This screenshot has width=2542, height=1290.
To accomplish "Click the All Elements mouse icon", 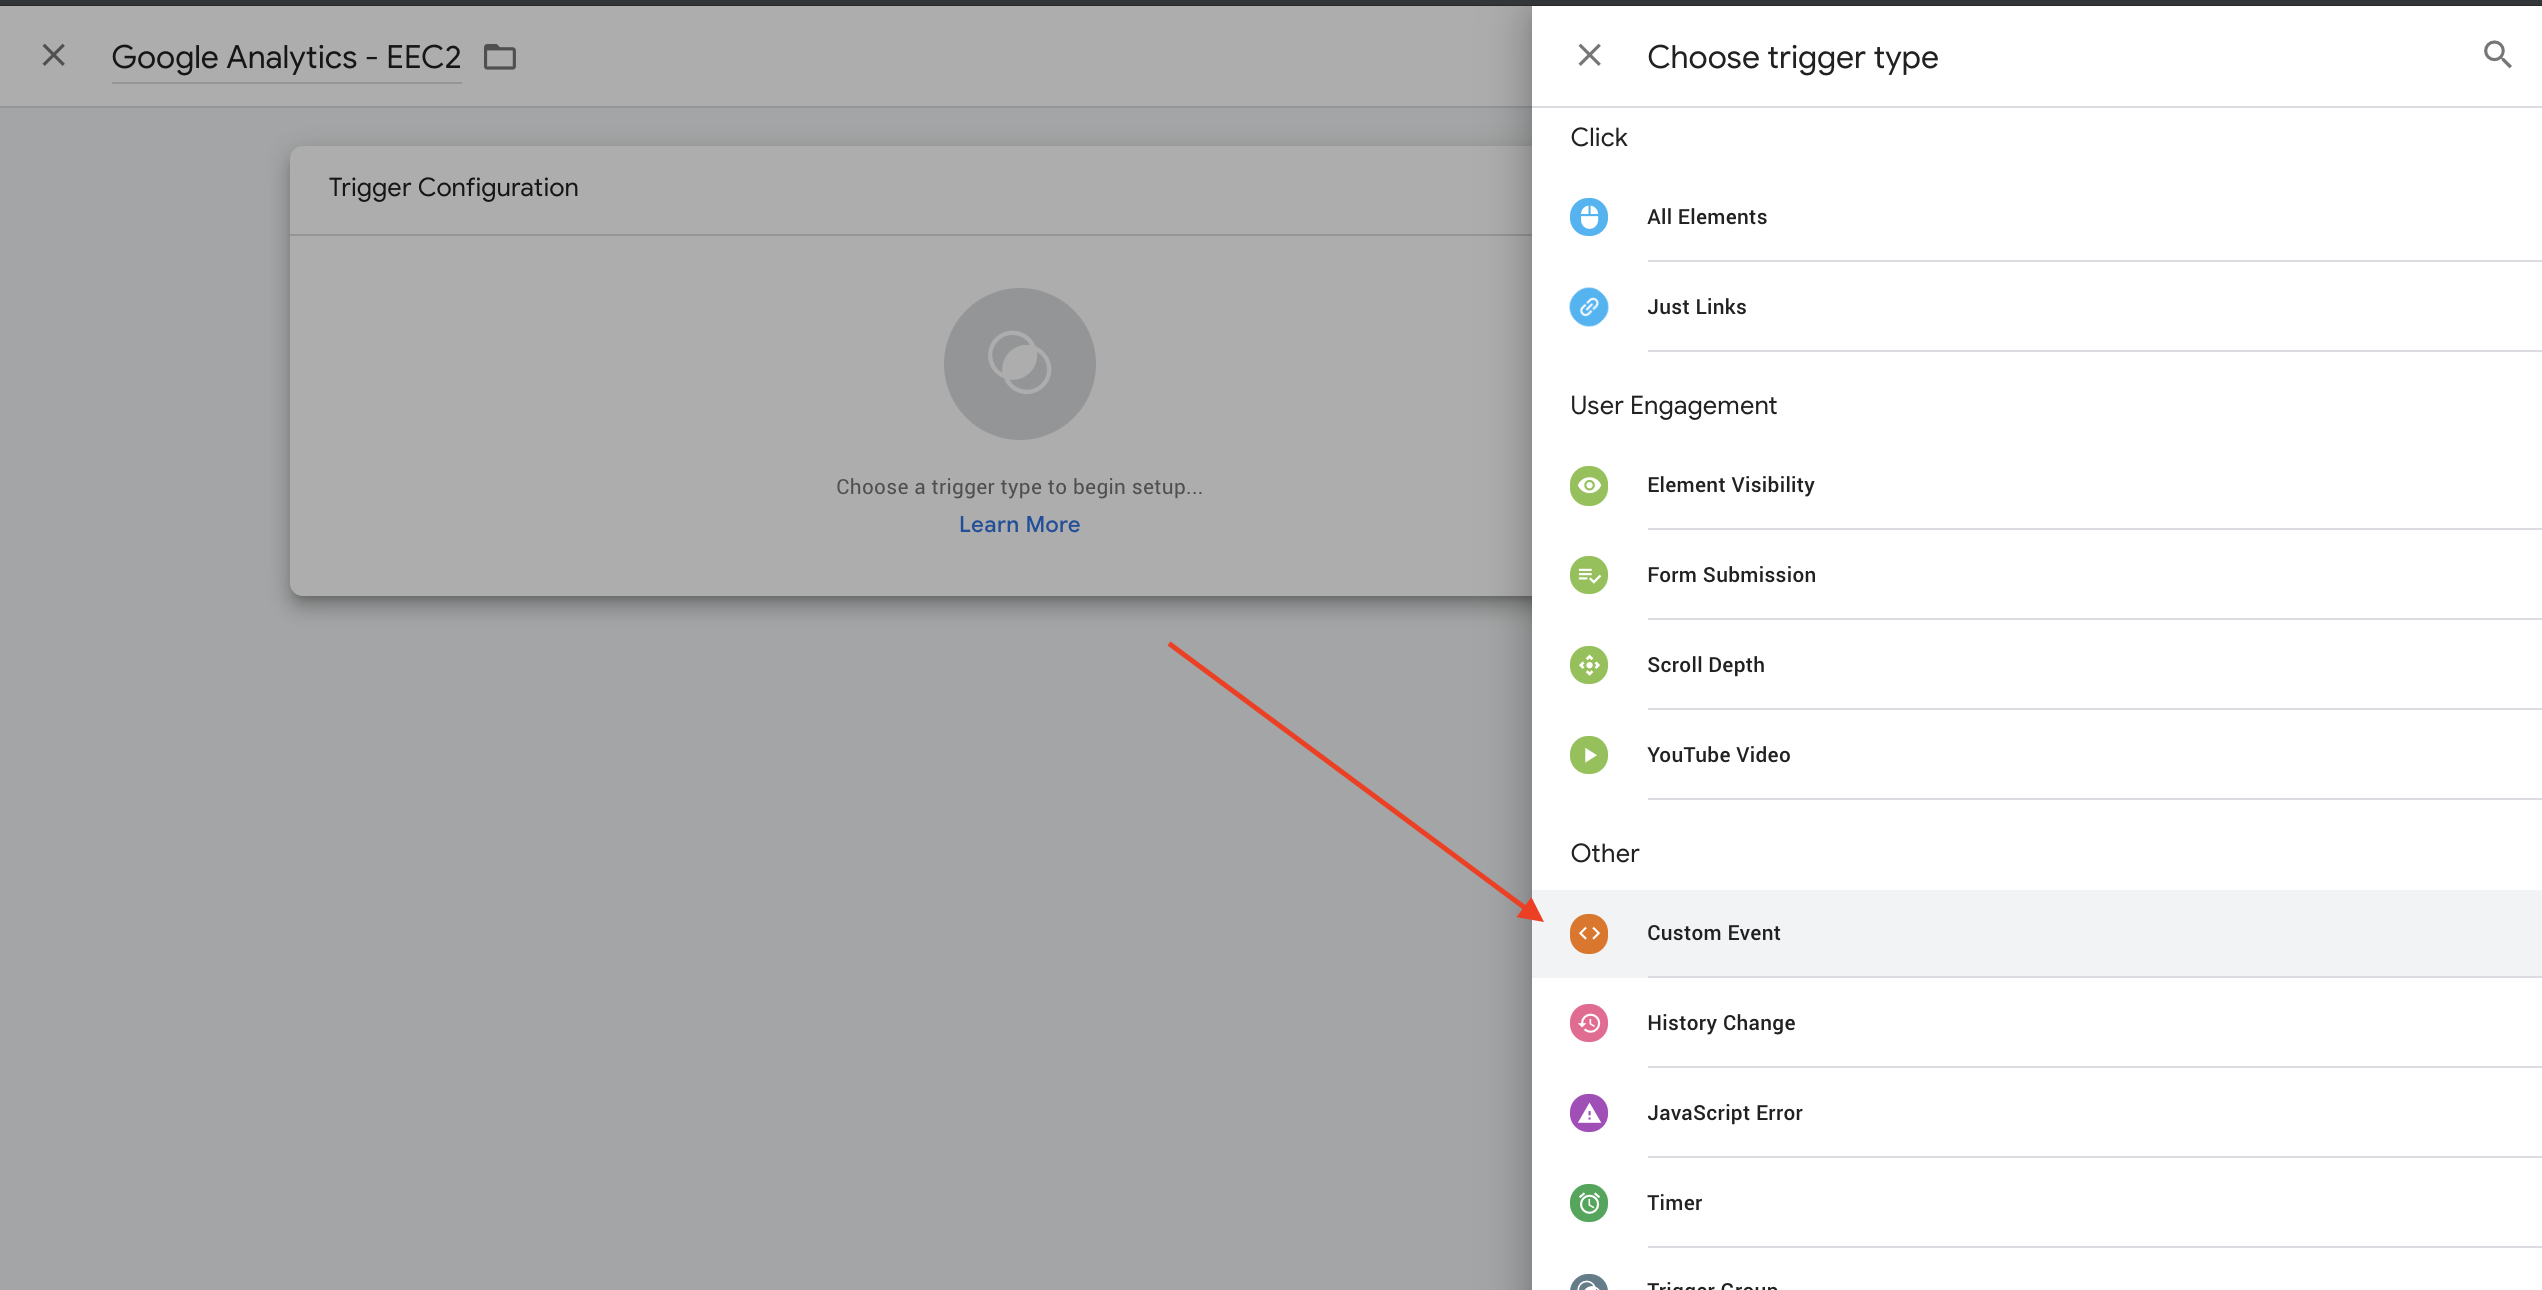I will point(1588,217).
